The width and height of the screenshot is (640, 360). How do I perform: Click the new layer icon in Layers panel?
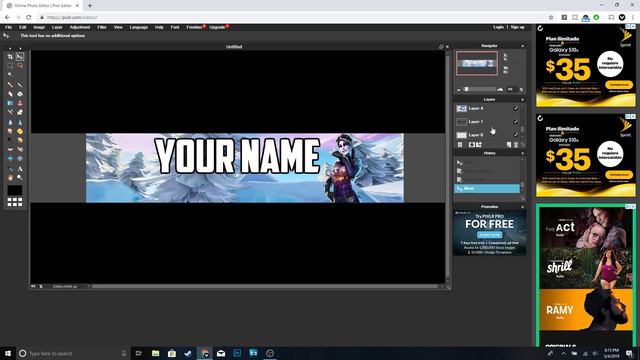click(x=509, y=145)
